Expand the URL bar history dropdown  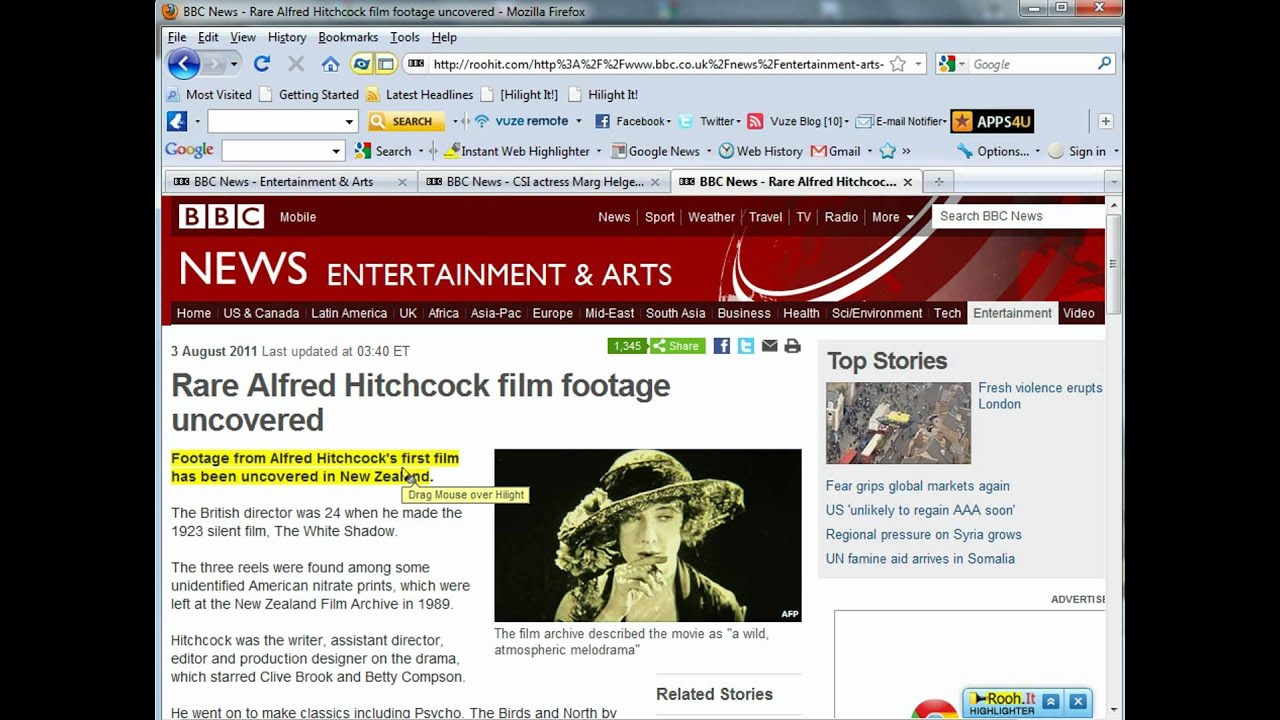pos(918,64)
